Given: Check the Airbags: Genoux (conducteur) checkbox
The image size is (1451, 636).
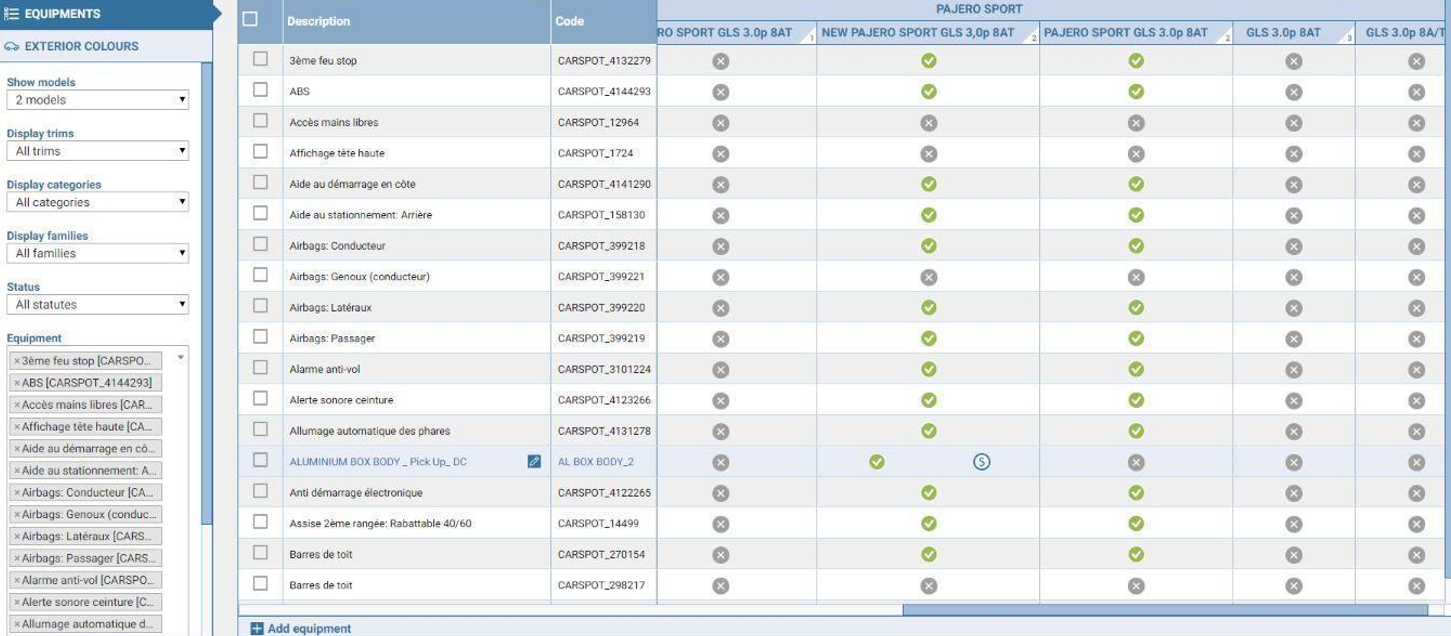Looking at the screenshot, I should (260, 275).
